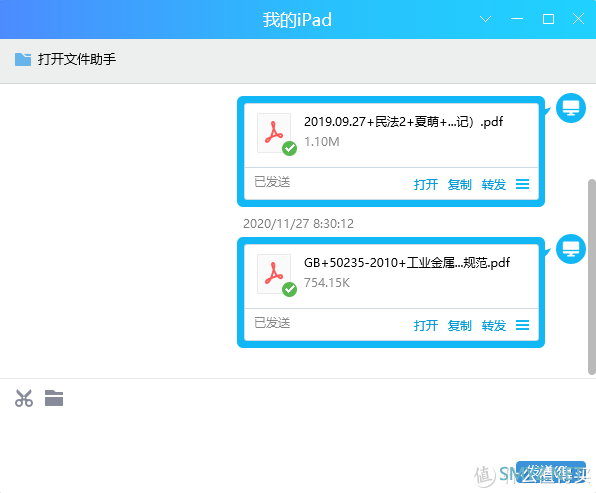Click 已发送 status under GB+50235-2010 file
Viewport: 596px width, 493px height.
coord(272,323)
